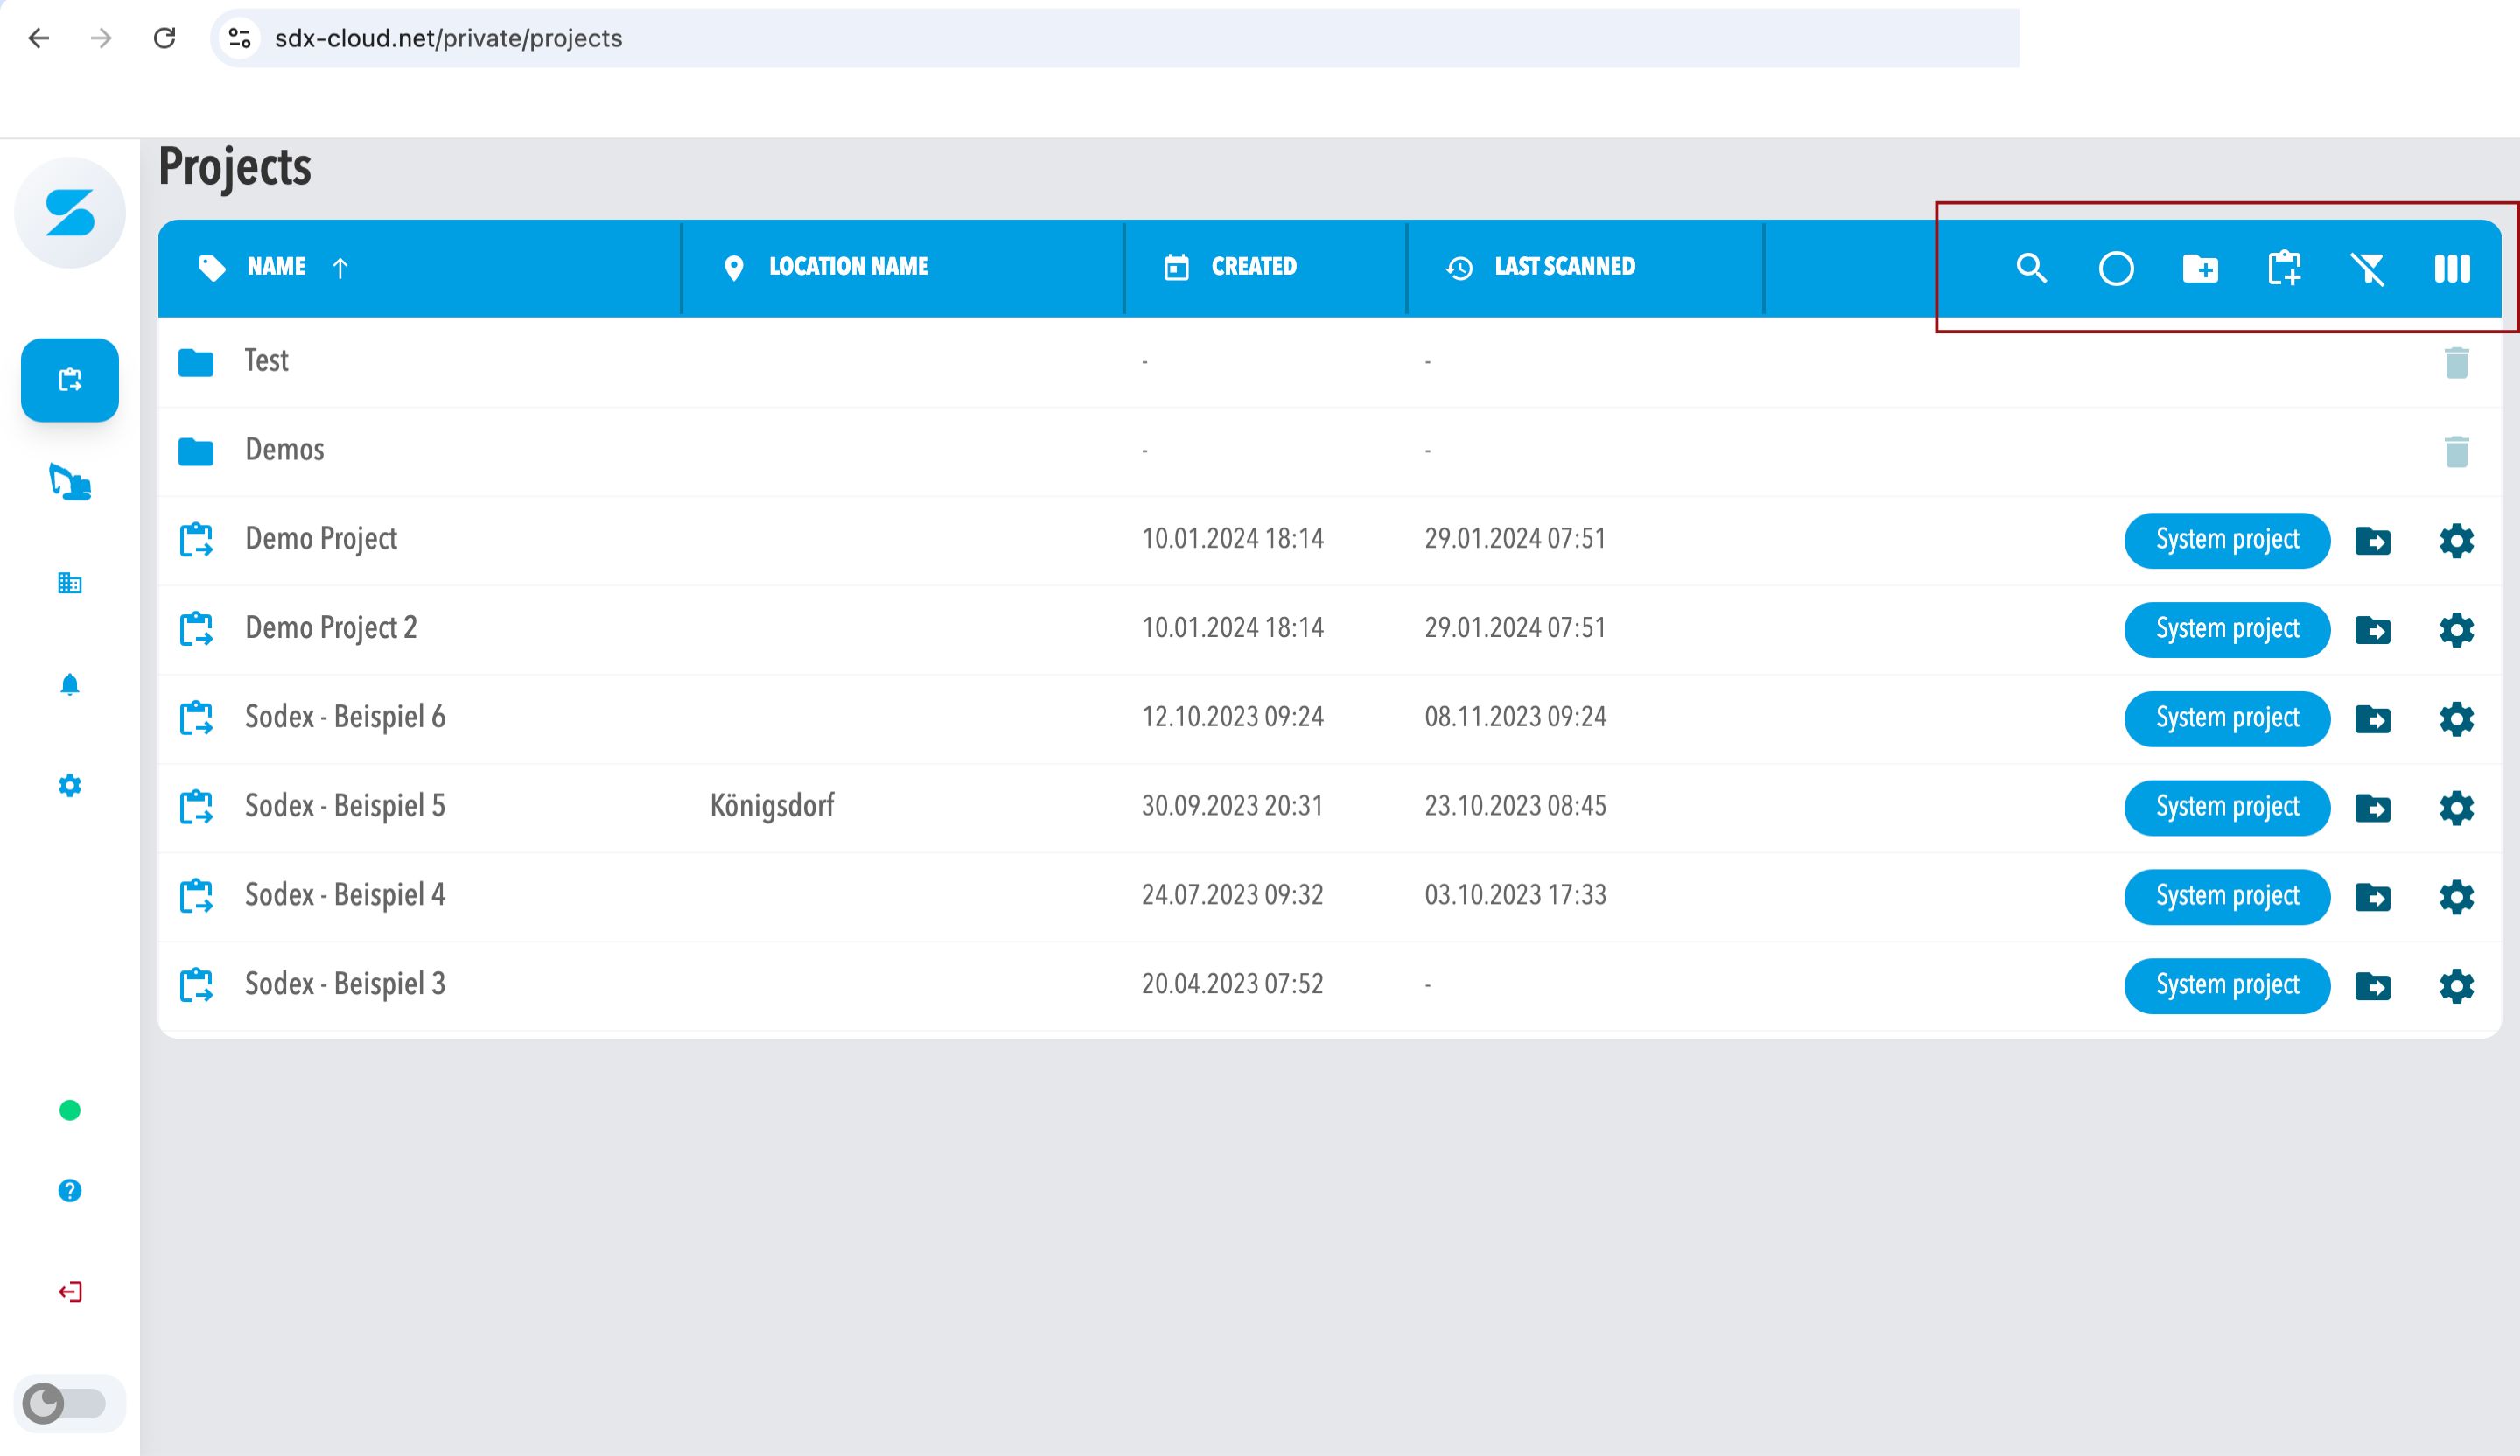Open settings gear for Demo Project
Screen dimensions: 2520x1456
[2456, 540]
